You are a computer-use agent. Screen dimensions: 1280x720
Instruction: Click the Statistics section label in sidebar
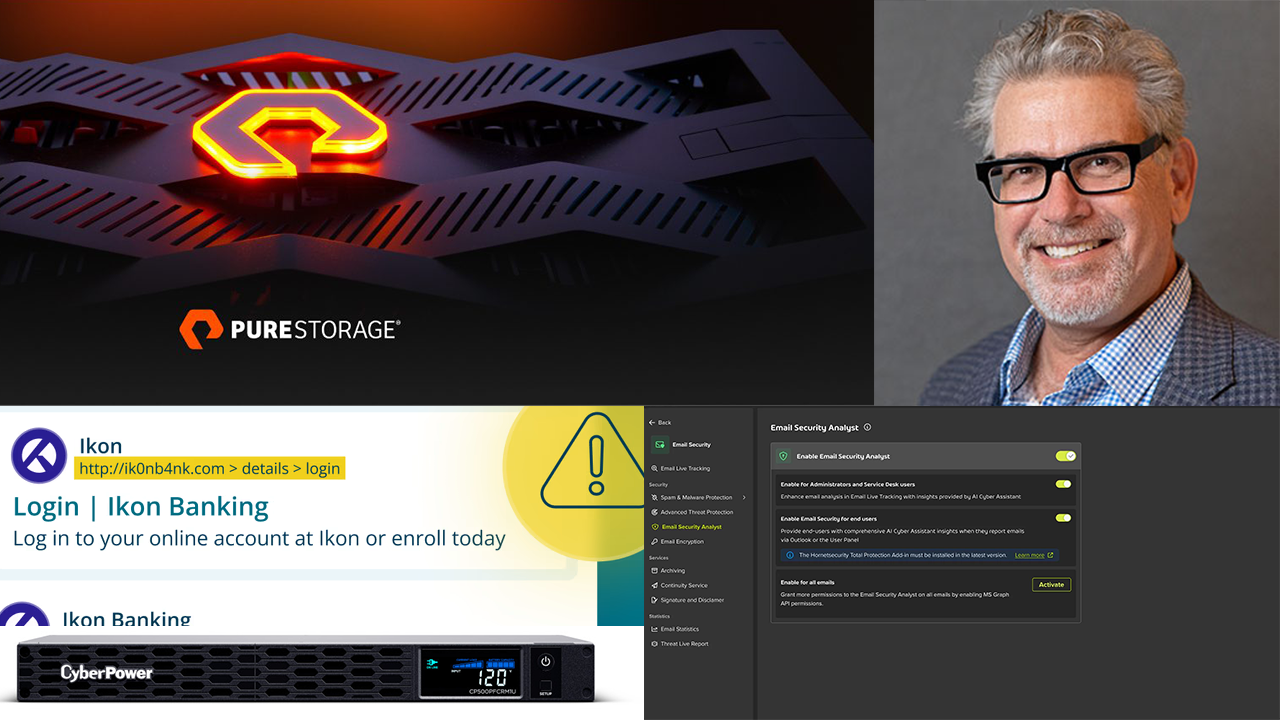coord(659,616)
